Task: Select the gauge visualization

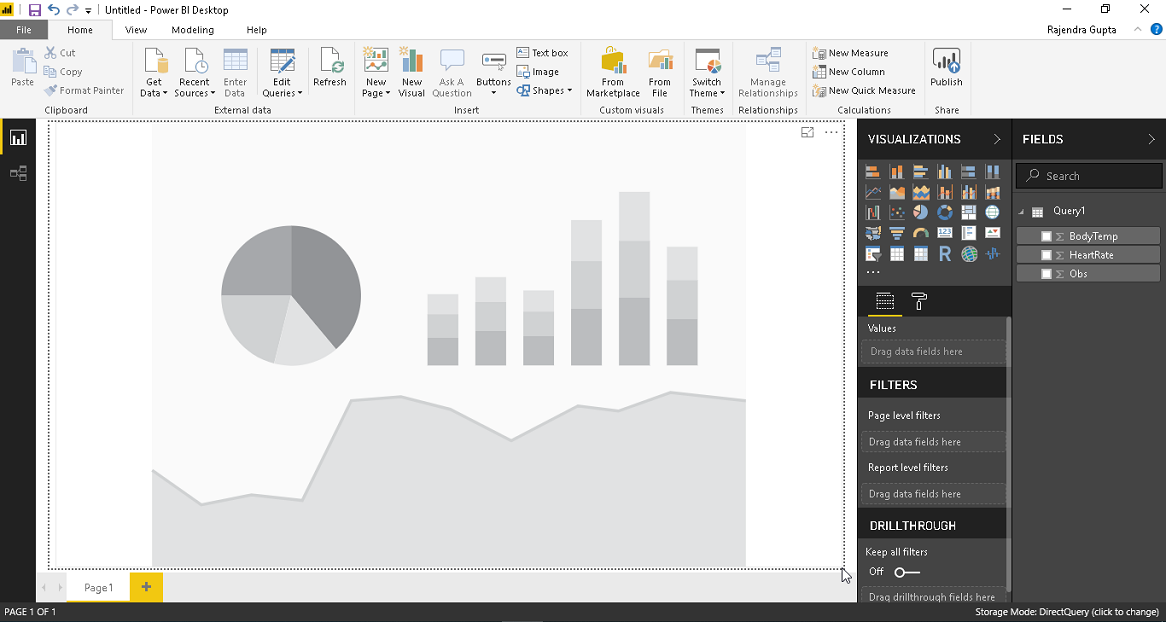Action: 921,234
